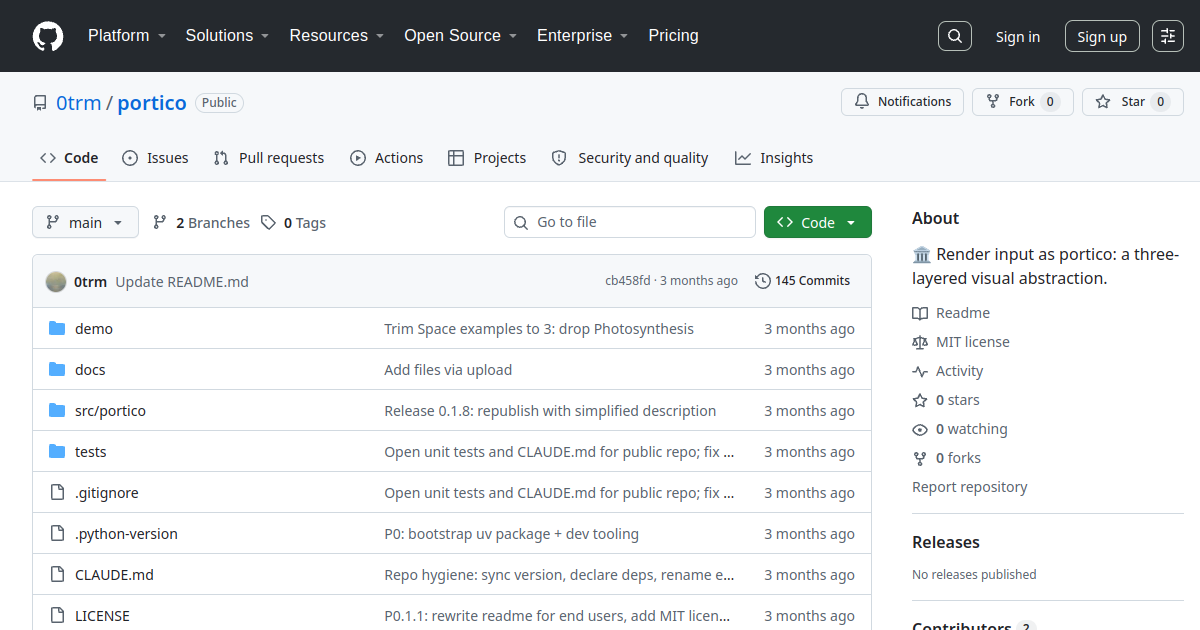This screenshot has width=1200, height=630.
Task: Open the search magnifier button
Action: coord(955,36)
